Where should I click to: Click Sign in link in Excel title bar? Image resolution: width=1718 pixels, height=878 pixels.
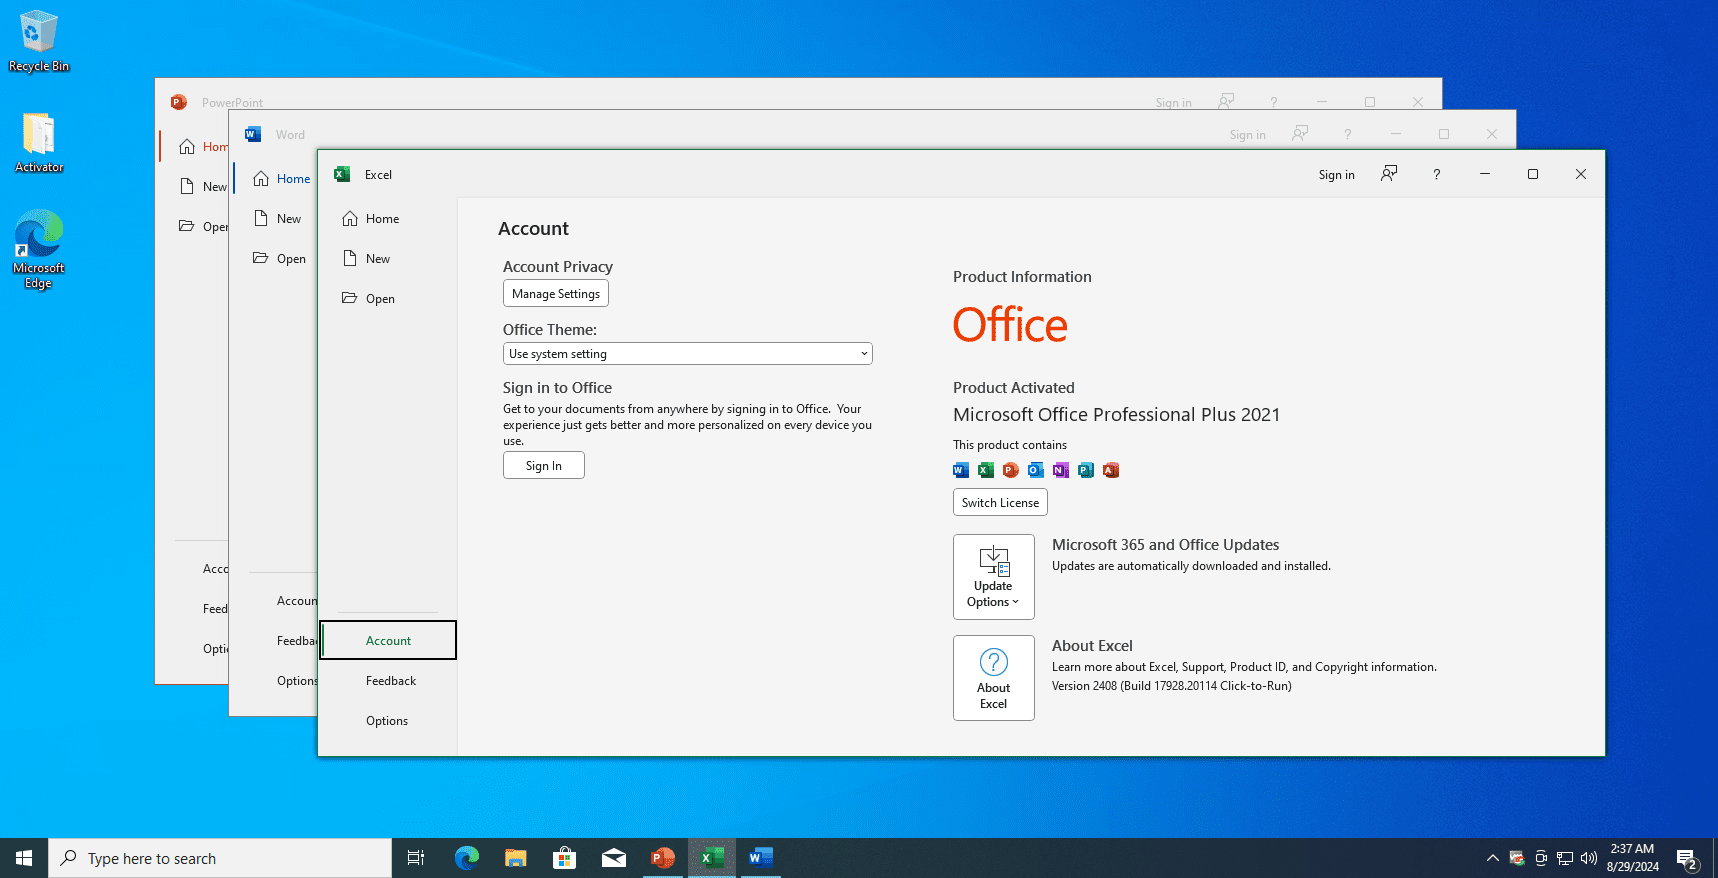tap(1336, 175)
